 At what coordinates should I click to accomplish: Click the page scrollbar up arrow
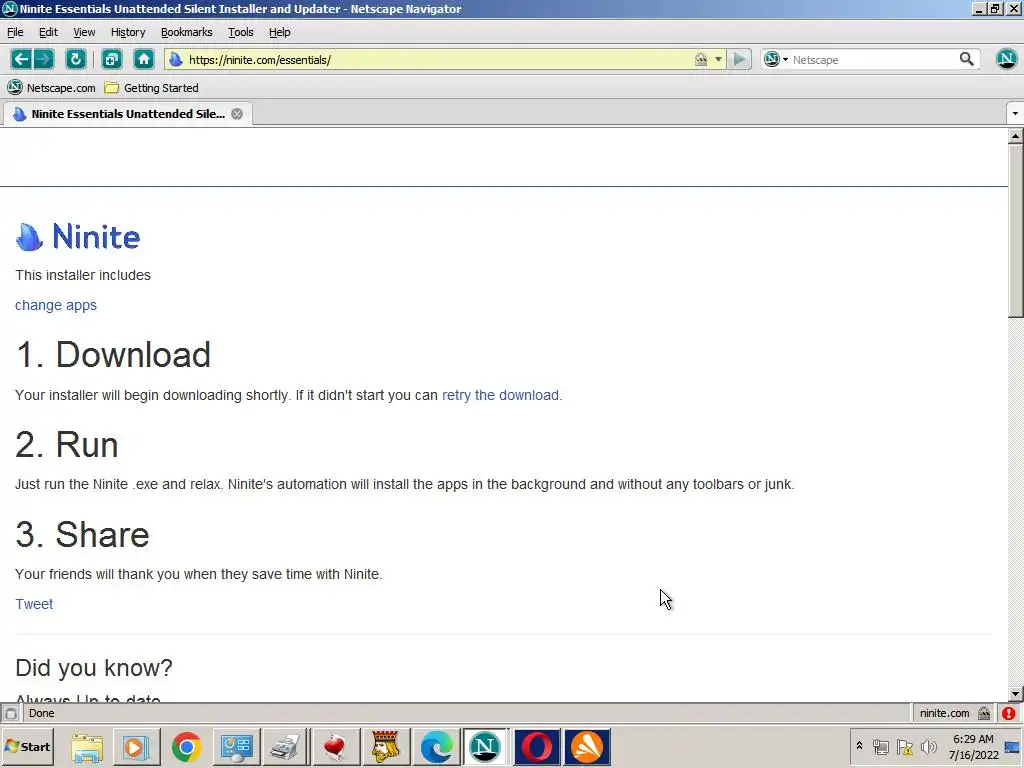point(1016,136)
